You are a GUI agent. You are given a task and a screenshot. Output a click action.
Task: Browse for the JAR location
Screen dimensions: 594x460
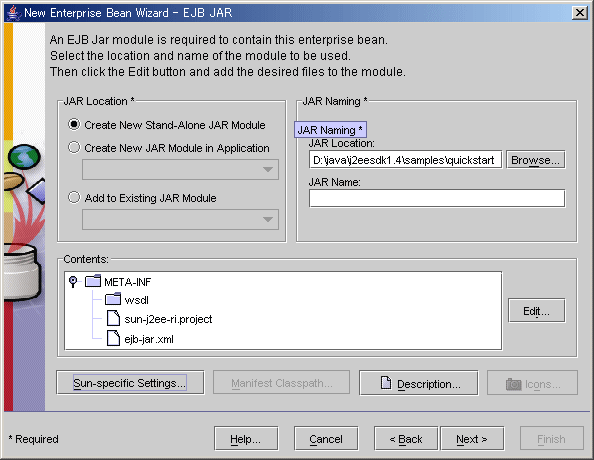tap(535, 160)
